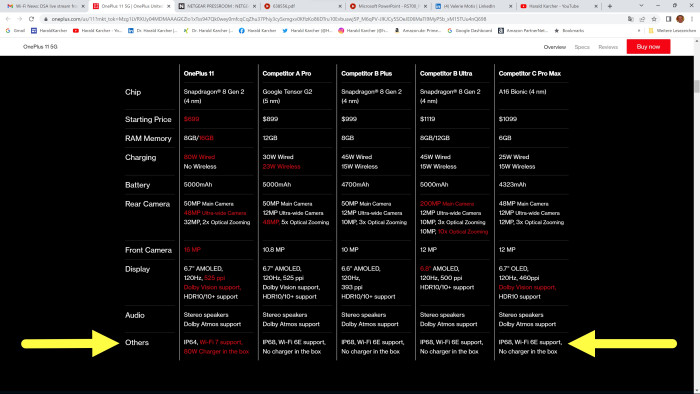Open the Instagram Harald Karcher bookmark
Image resolution: width=700 pixels, height=394 pixels.
click(x=363, y=30)
